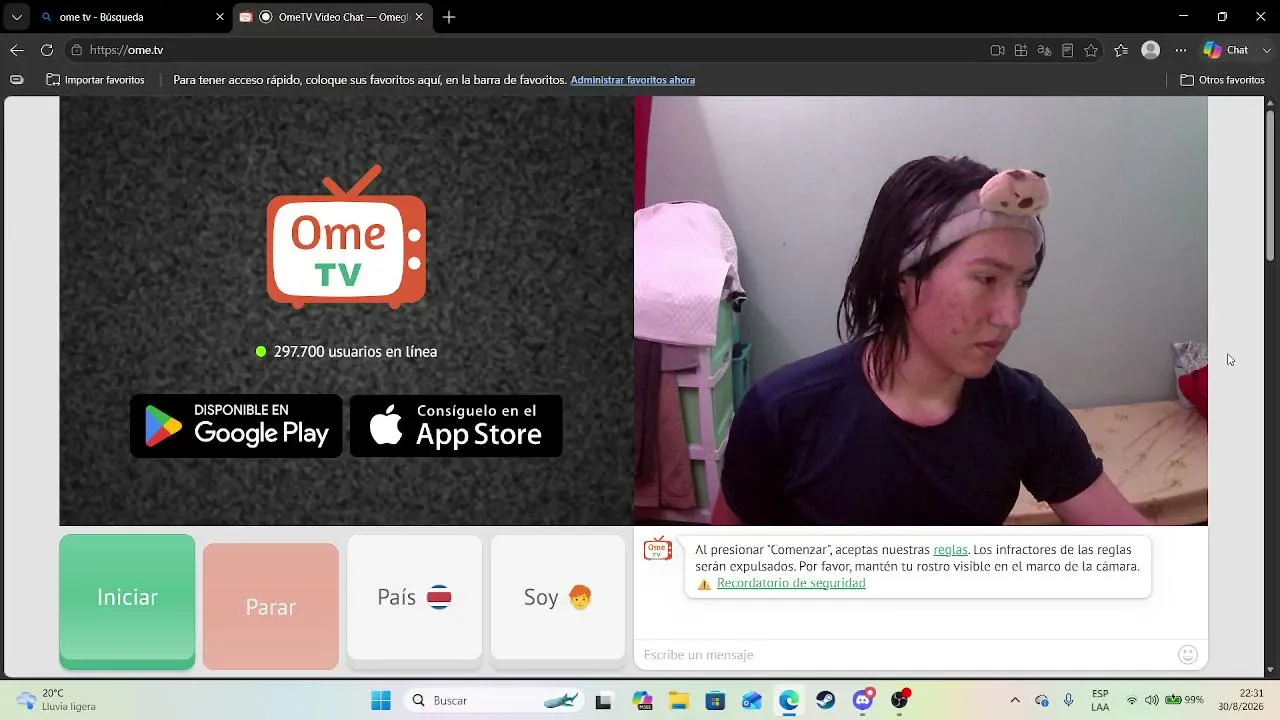This screenshot has width=1280, height=720.
Task: Open Microsoft 365 Copilot from taskbar
Action: tap(641, 700)
